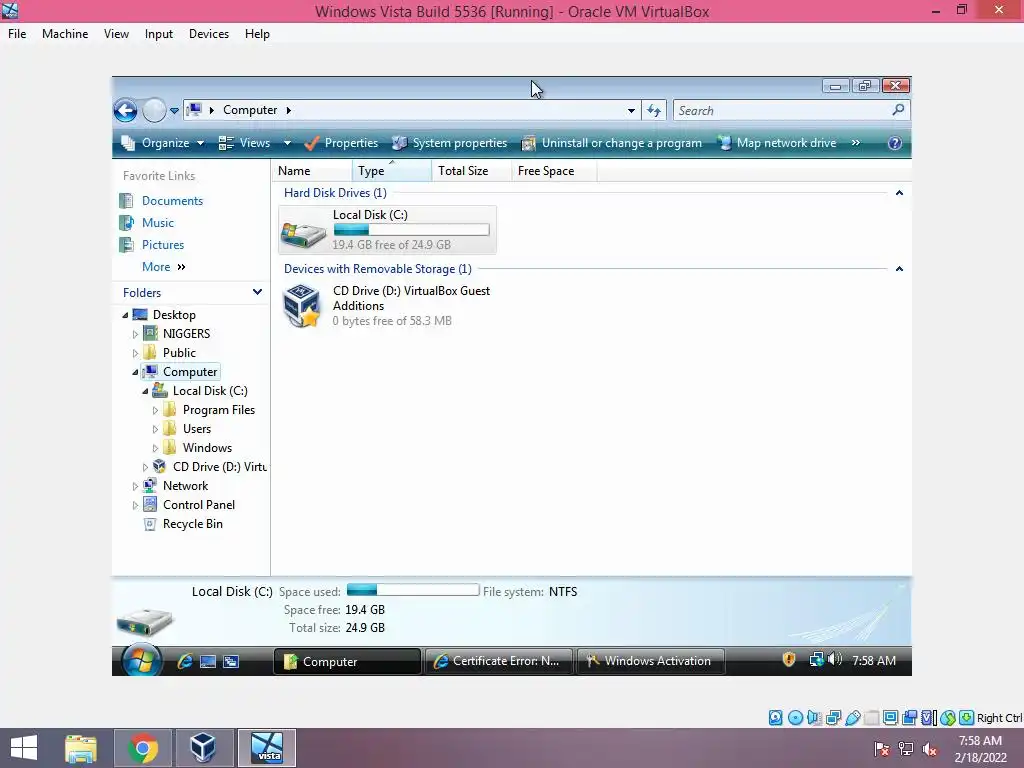Click the VirtualBox hard disk activity indicator
This screenshot has width=1024, height=768.
pyautogui.click(x=775, y=718)
